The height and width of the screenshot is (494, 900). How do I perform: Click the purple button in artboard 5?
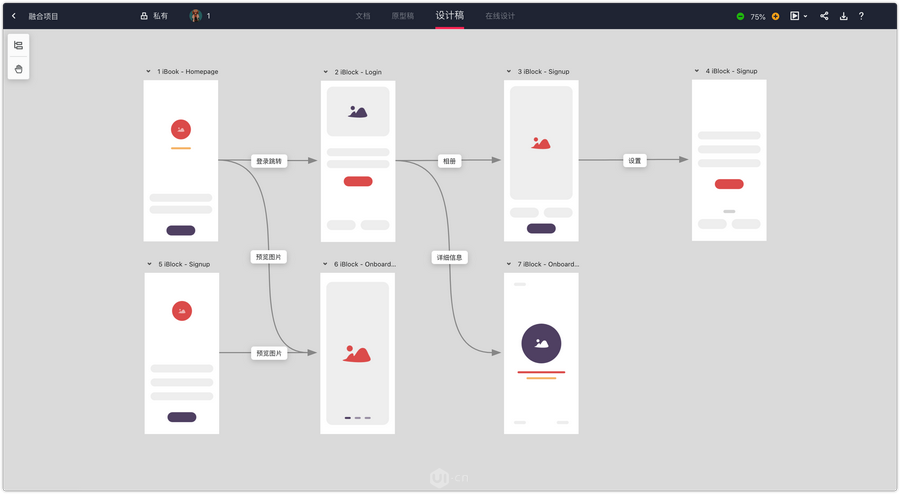pos(182,417)
